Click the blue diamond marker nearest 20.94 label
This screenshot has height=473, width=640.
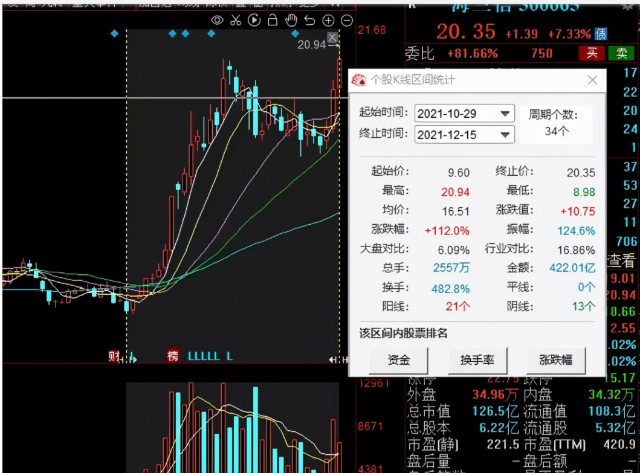pyautogui.click(x=296, y=33)
